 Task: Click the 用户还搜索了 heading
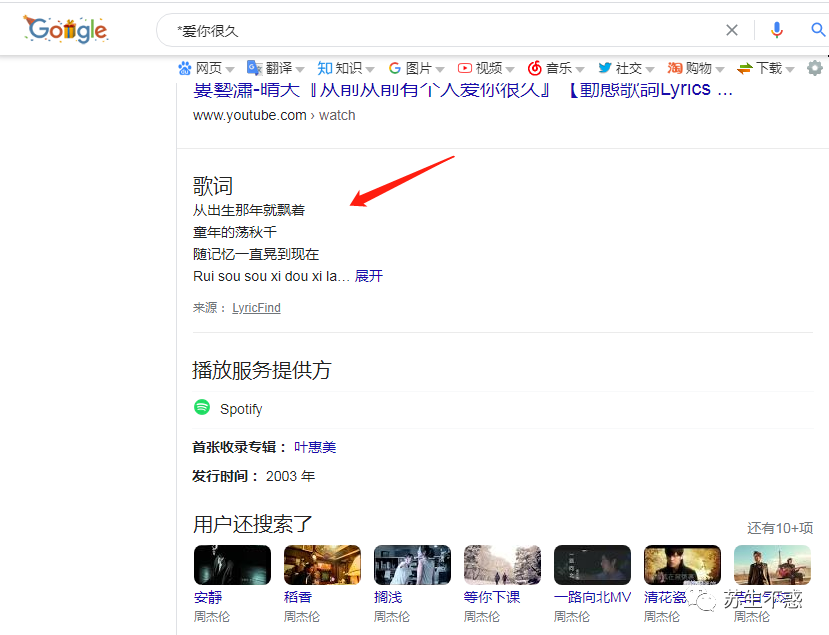point(253,524)
